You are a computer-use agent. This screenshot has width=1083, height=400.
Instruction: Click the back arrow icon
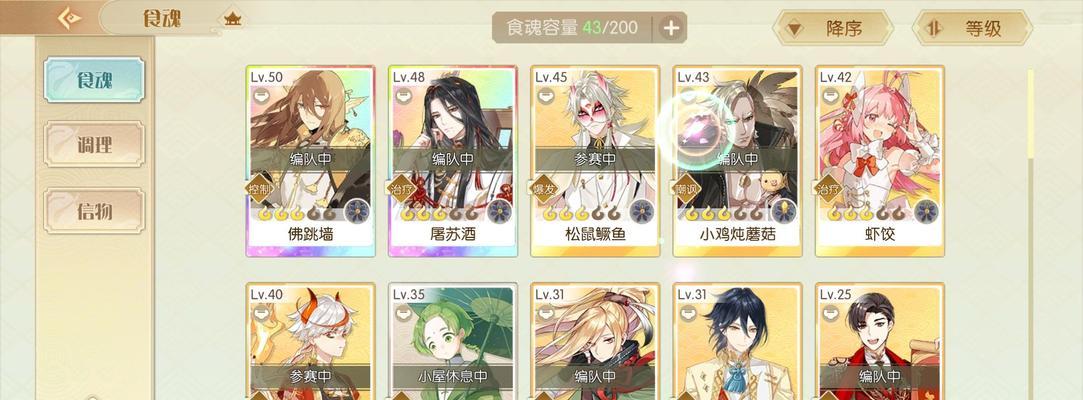pyautogui.click(x=69, y=18)
